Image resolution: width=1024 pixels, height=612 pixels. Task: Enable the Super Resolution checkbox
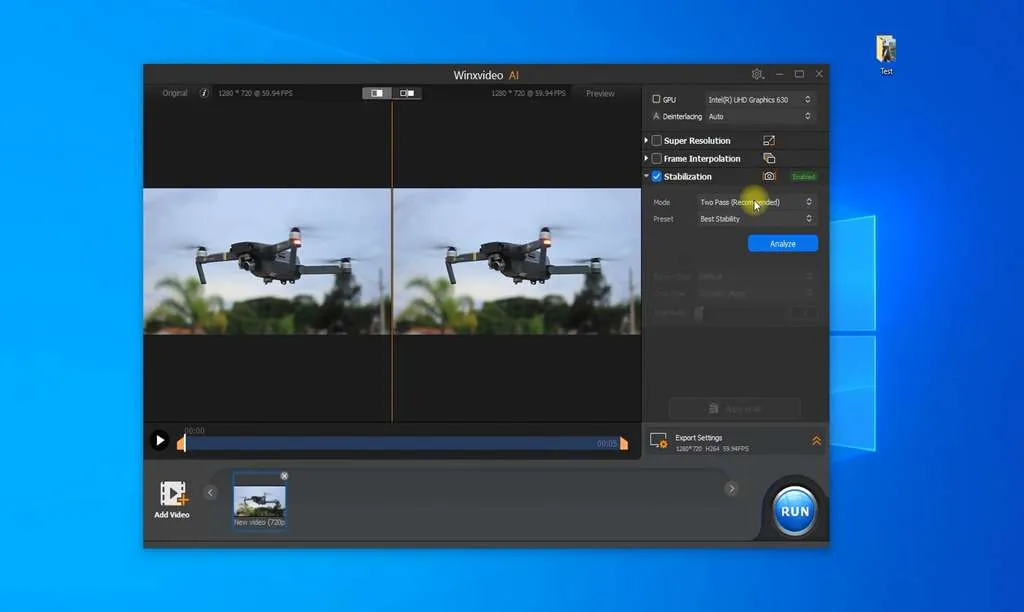(655, 141)
